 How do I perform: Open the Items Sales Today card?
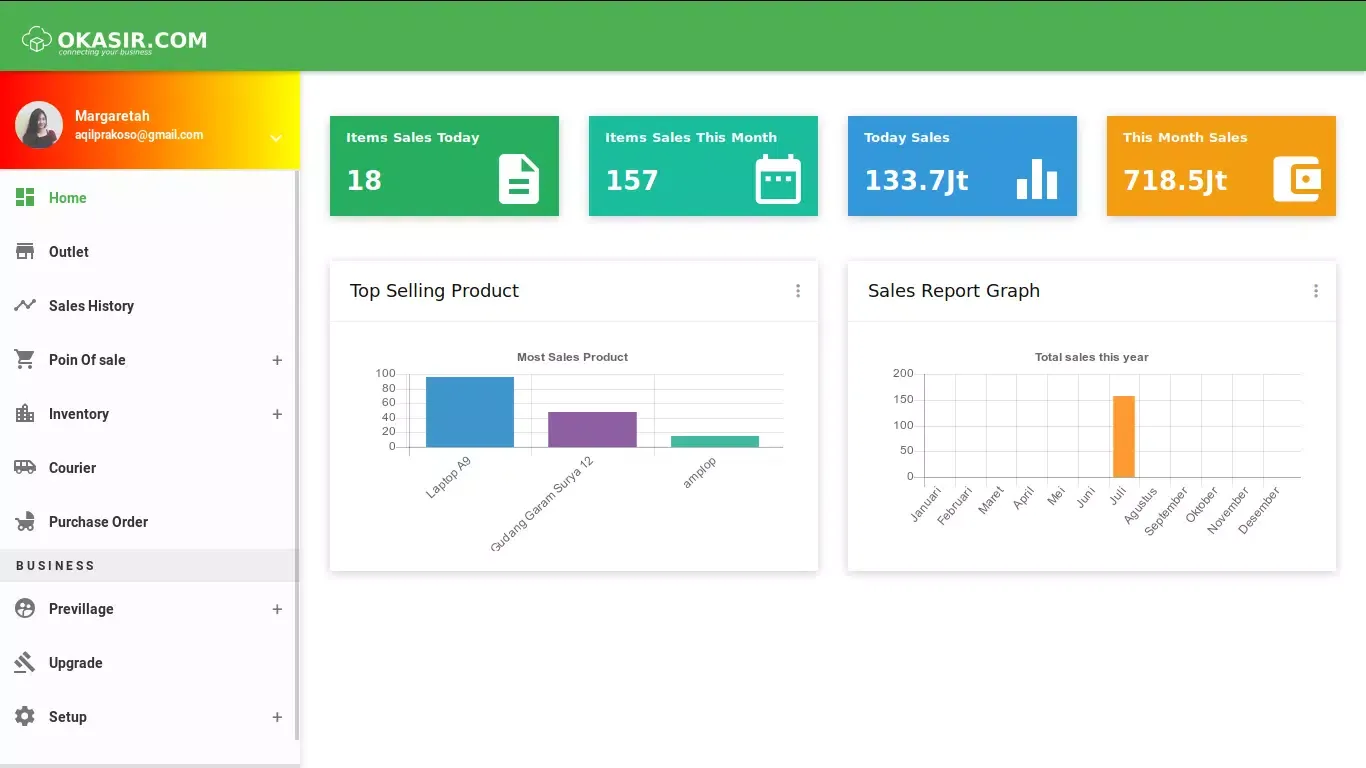444,166
